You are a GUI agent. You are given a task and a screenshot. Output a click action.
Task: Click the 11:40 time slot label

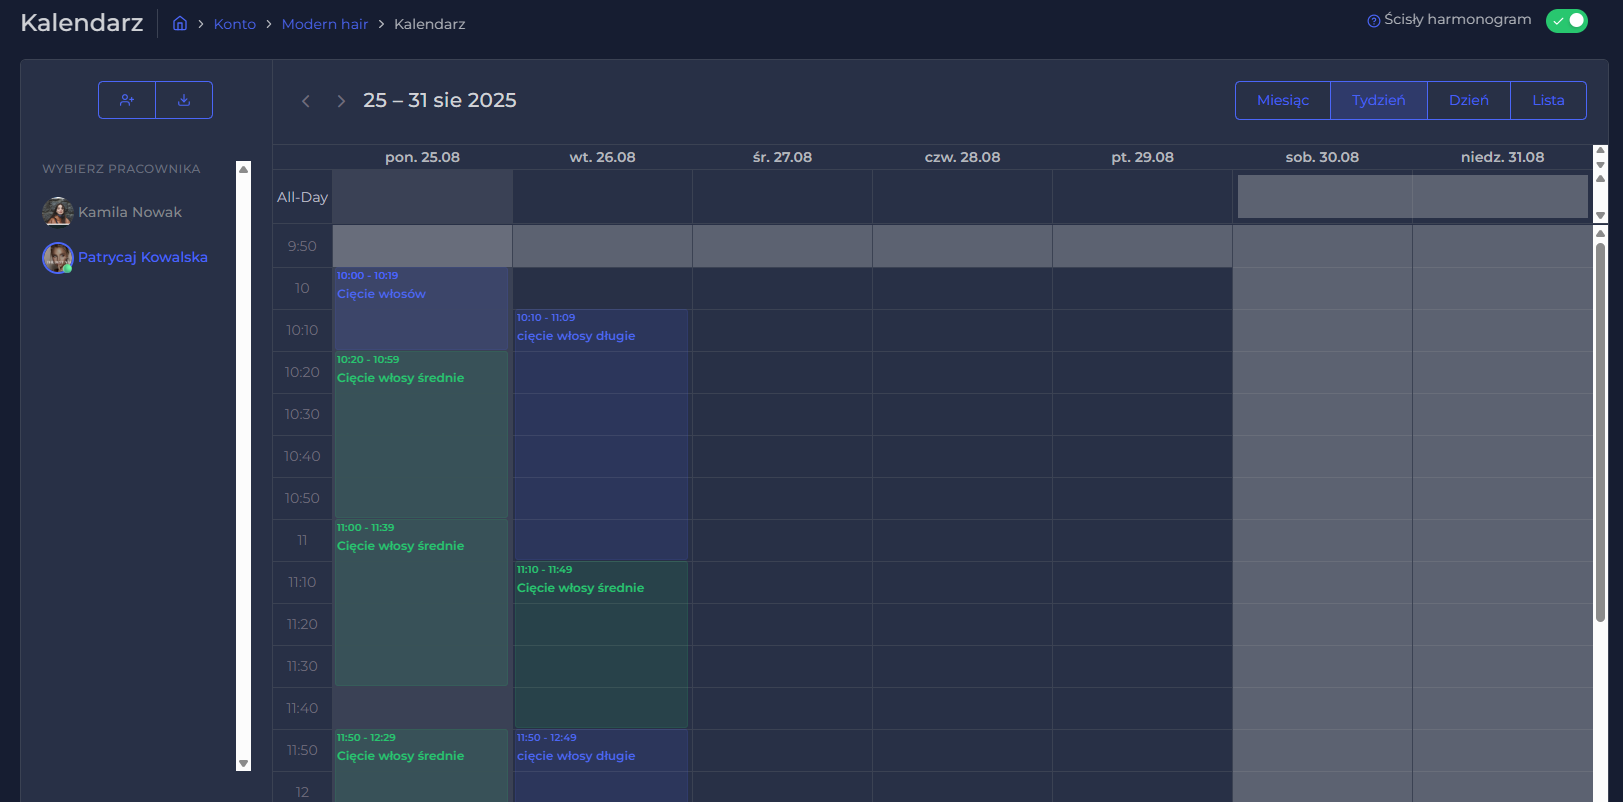(302, 708)
